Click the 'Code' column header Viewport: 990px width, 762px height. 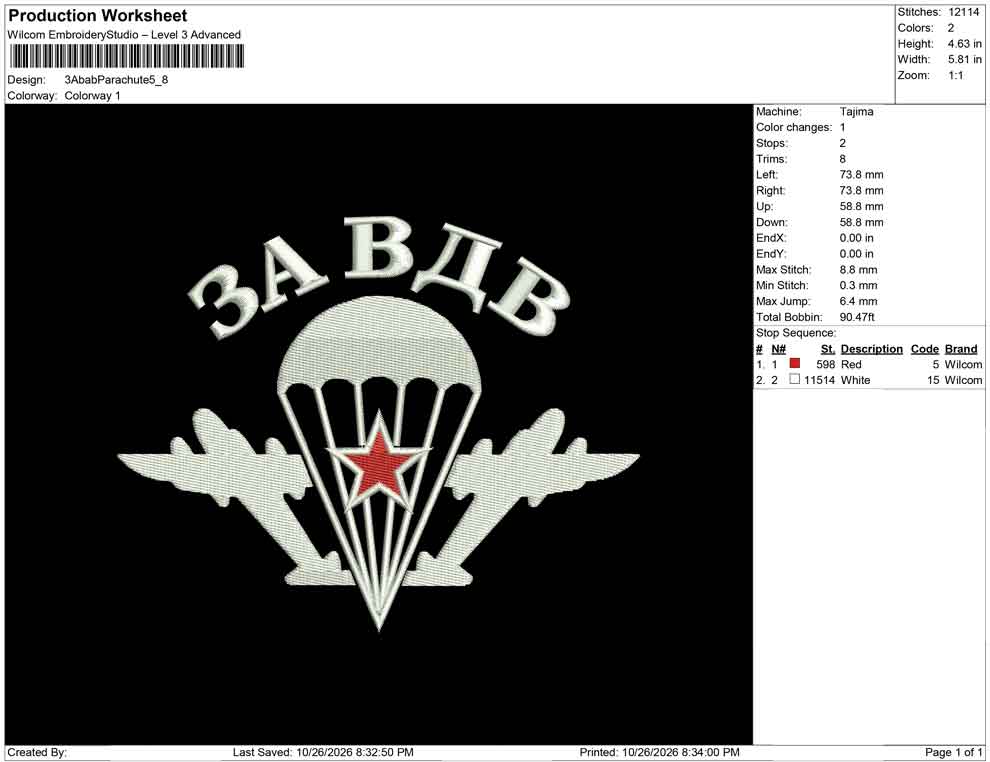(924, 349)
